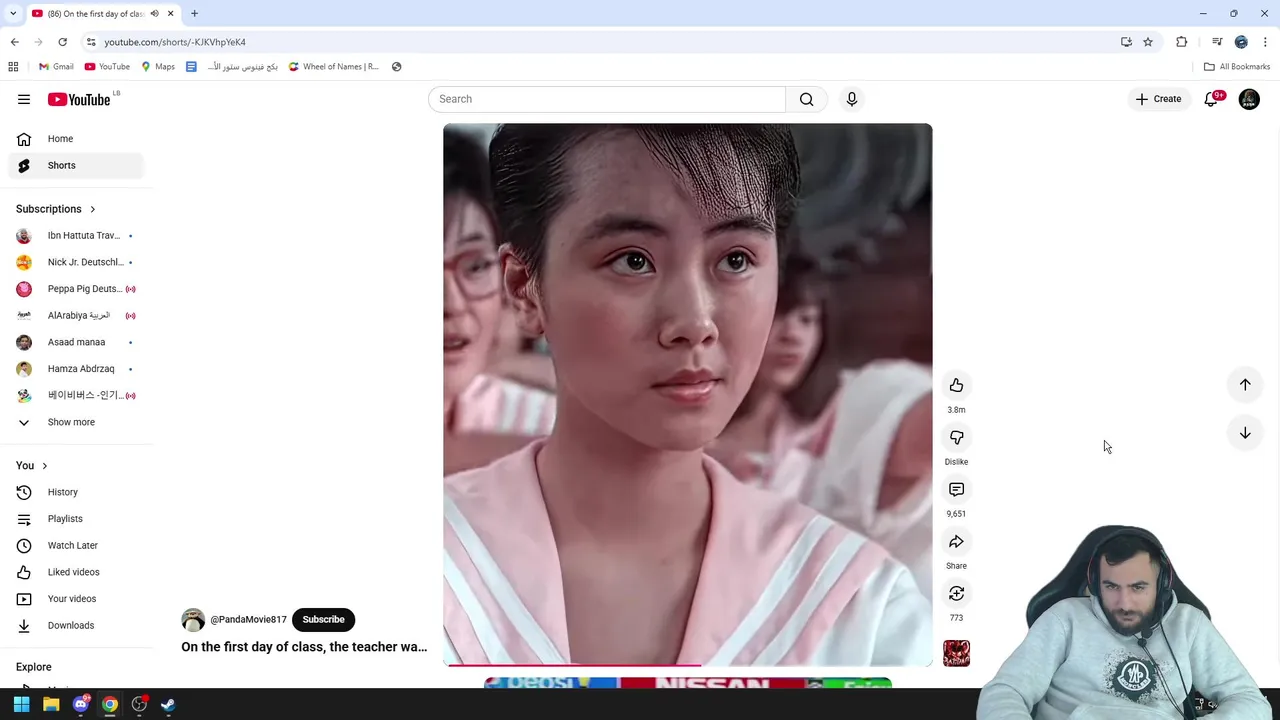
Task: Go to next Short with down arrow
Action: [x=1245, y=433]
